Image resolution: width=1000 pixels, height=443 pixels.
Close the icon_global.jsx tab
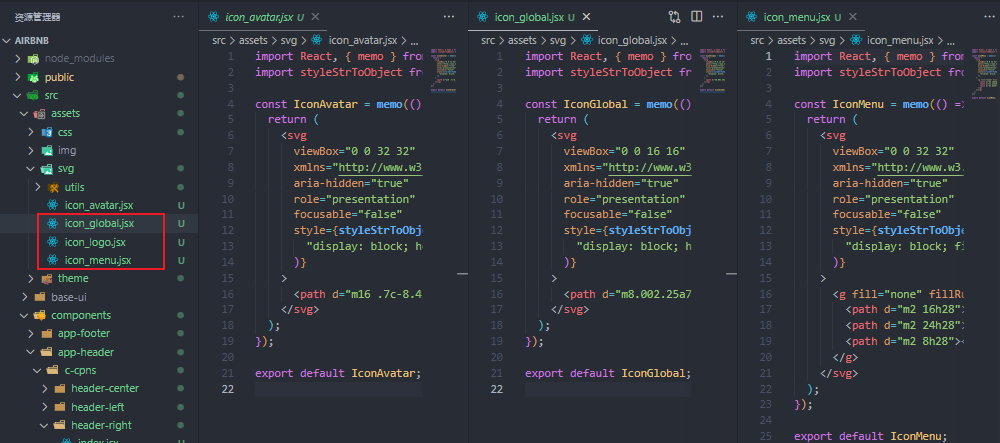pyautogui.click(x=586, y=17)
